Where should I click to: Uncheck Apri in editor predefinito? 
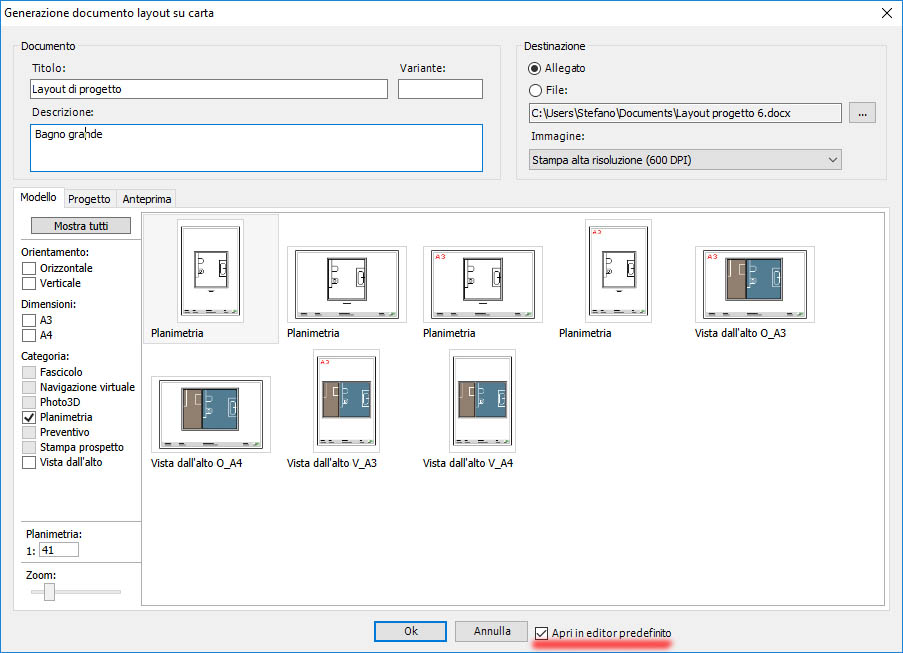click(x=541, y=633)
